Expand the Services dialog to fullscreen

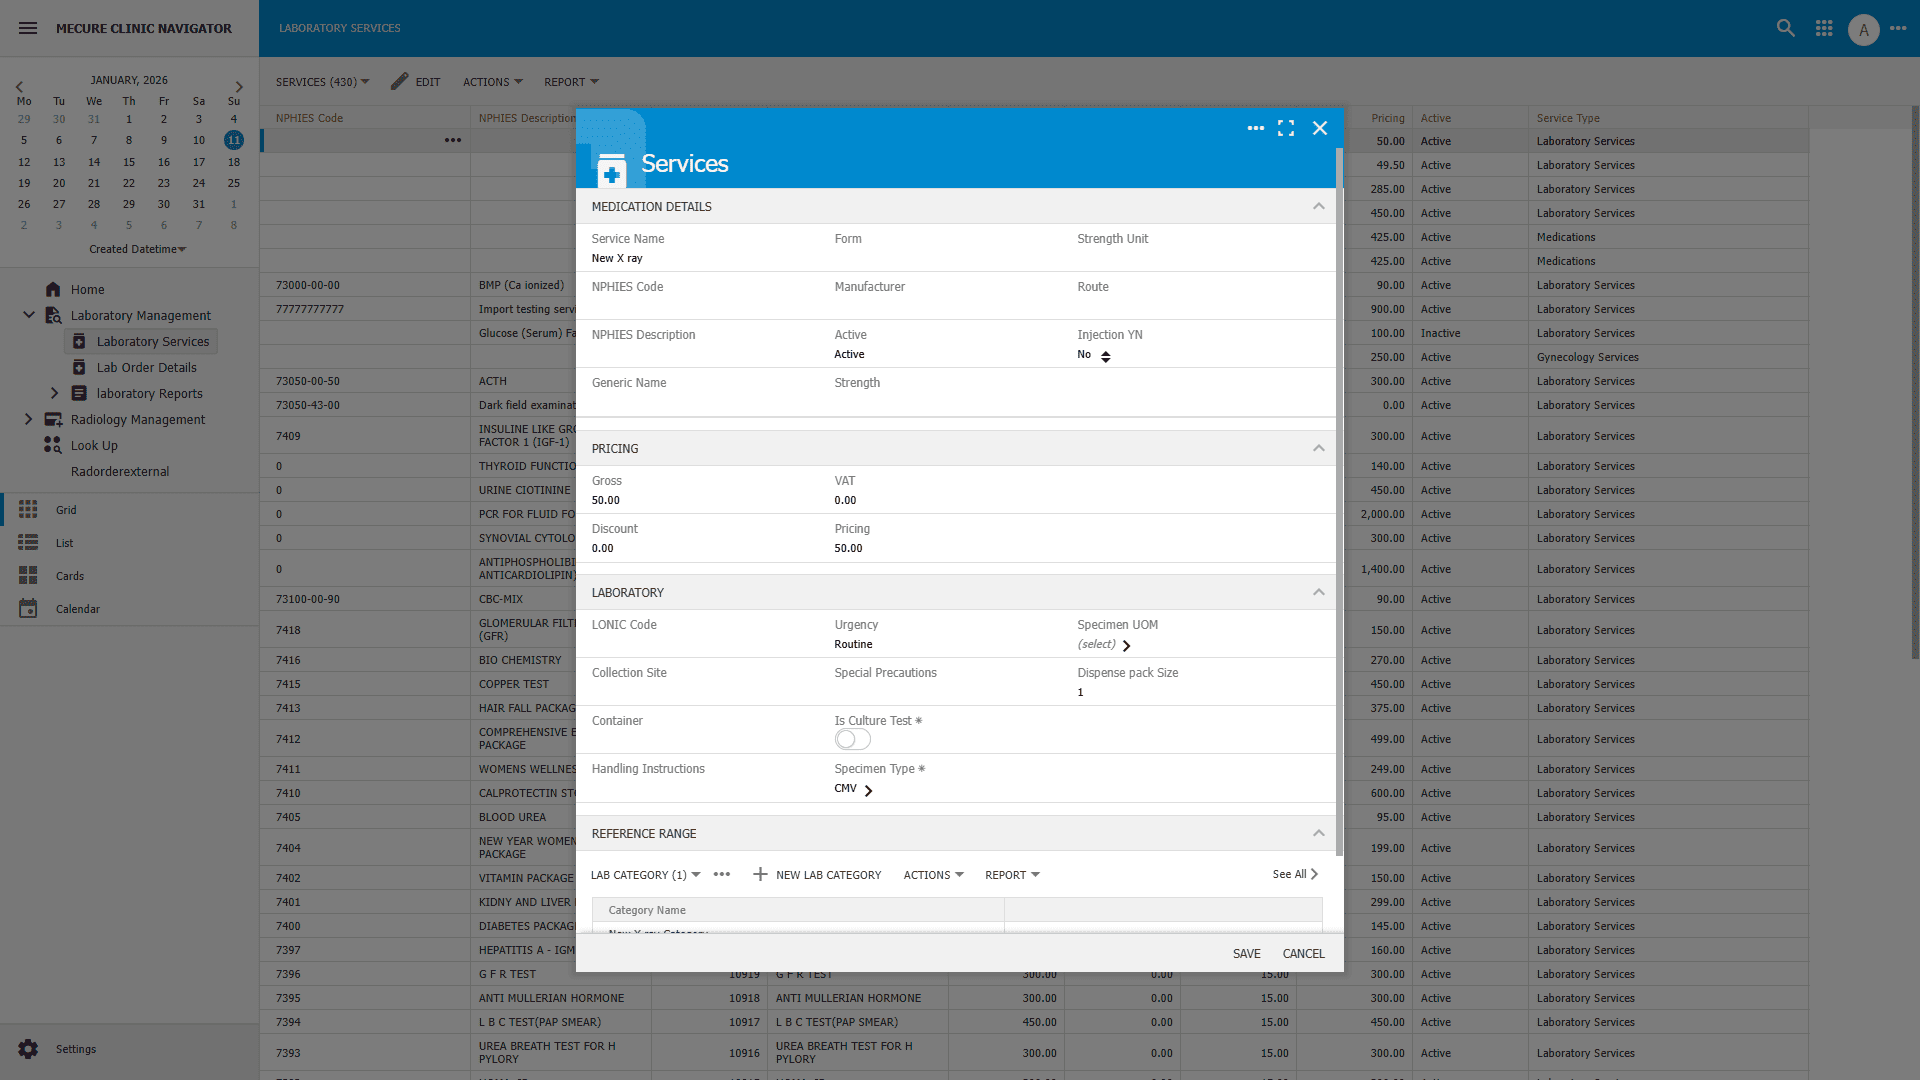point(1287,128)
